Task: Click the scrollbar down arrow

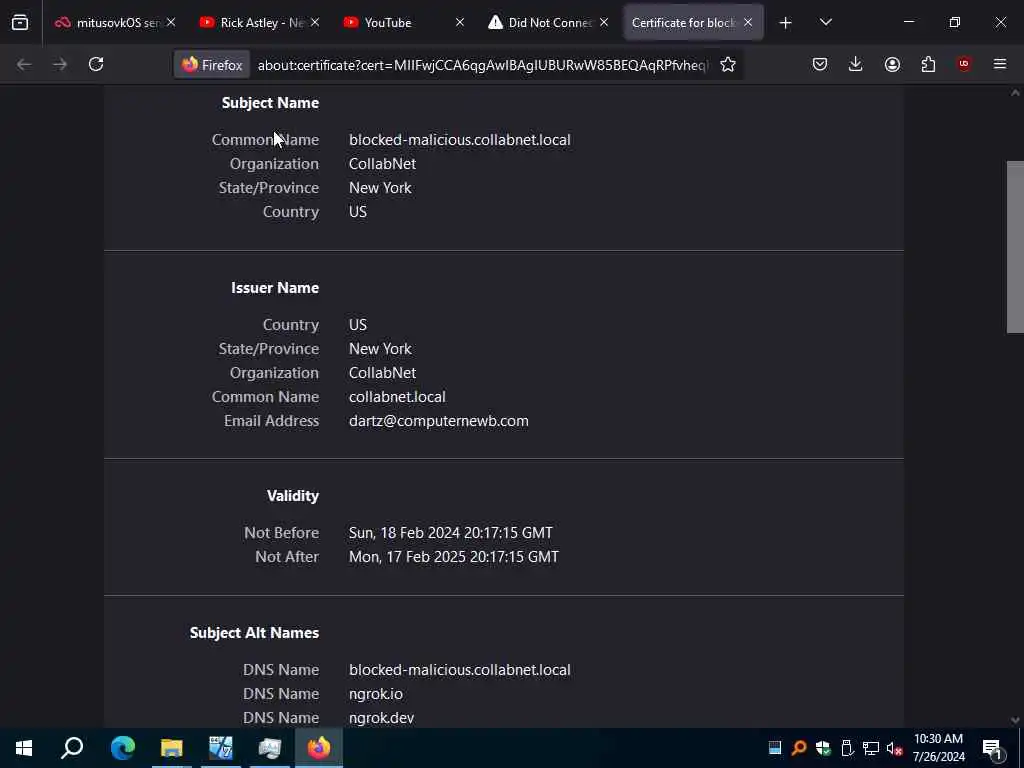Action: [x=1015, y=720]
